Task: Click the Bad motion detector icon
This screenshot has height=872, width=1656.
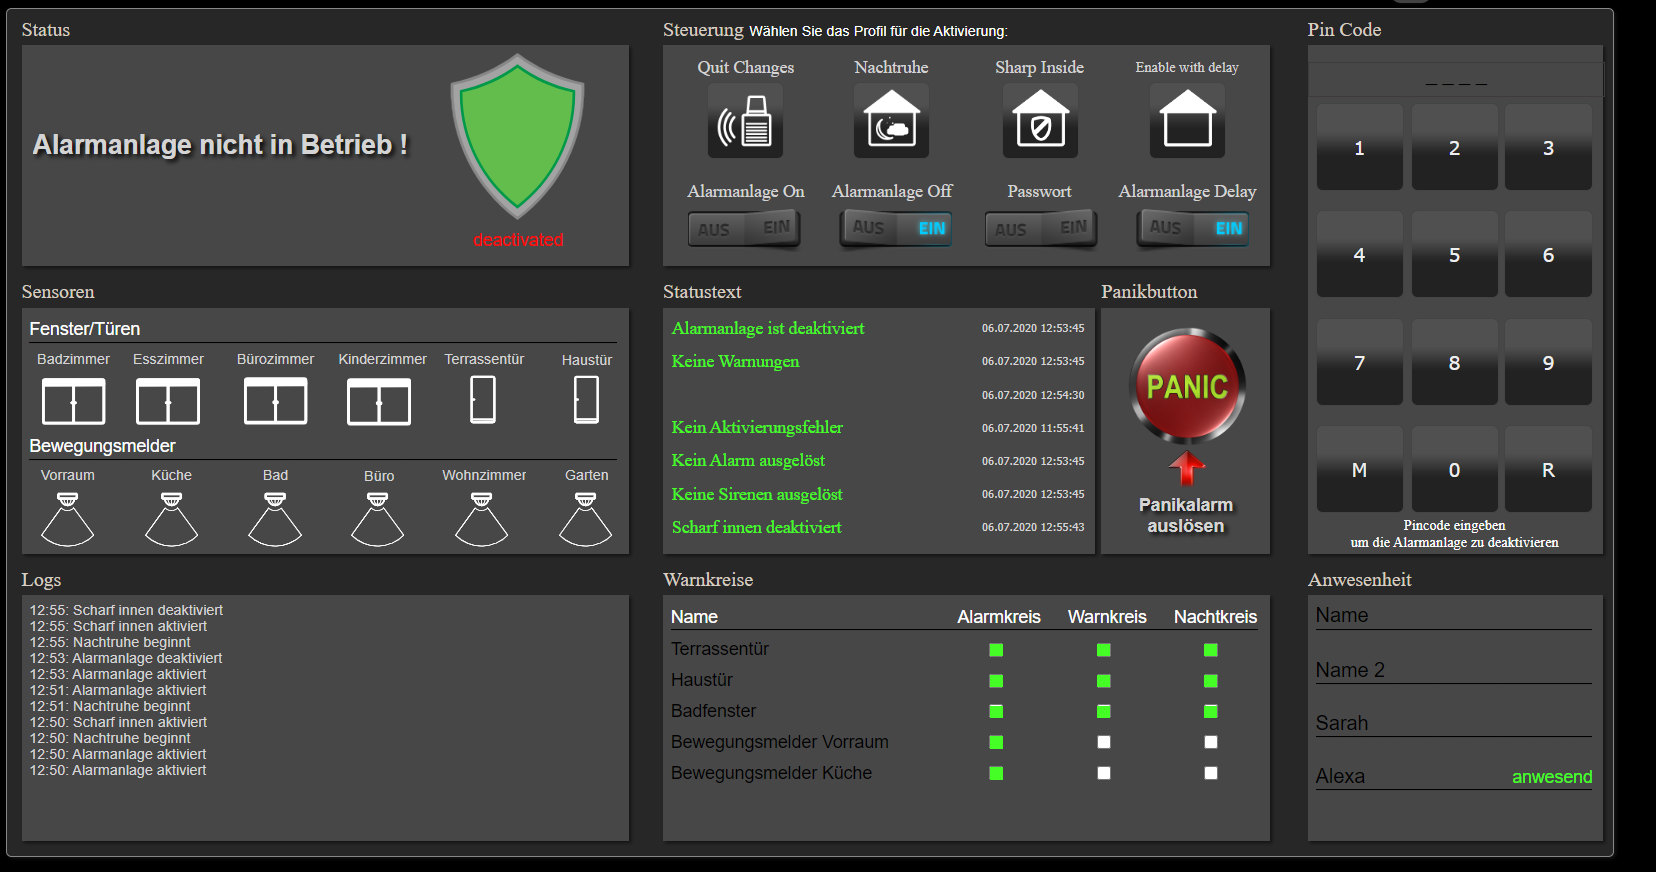Action: click(275, 519)
